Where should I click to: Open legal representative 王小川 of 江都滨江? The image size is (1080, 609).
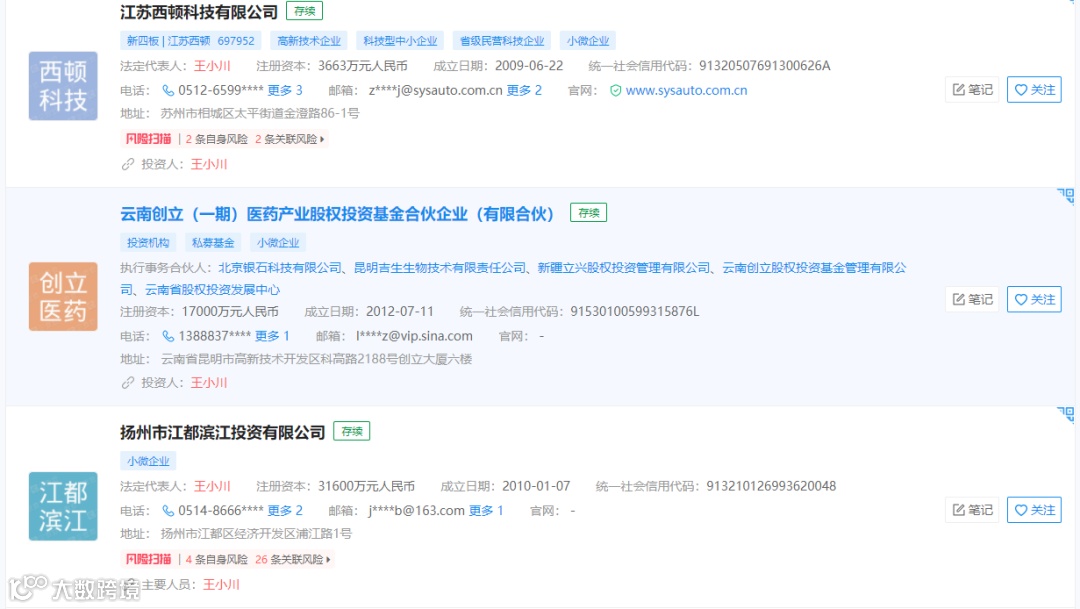point(212,486)
